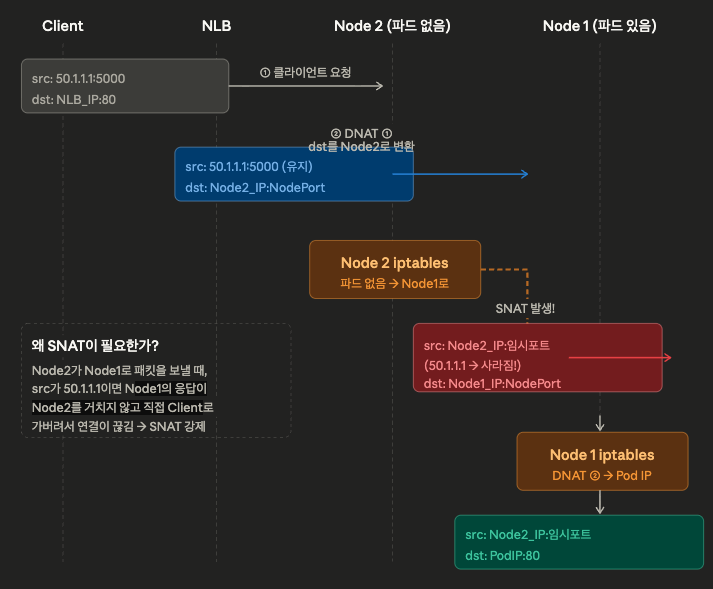This screenshot has height=589, width=713.
Task: Click 가버려서 연결이 끊김 → SNAT 강제 line
Action: (x=119, y=426)
